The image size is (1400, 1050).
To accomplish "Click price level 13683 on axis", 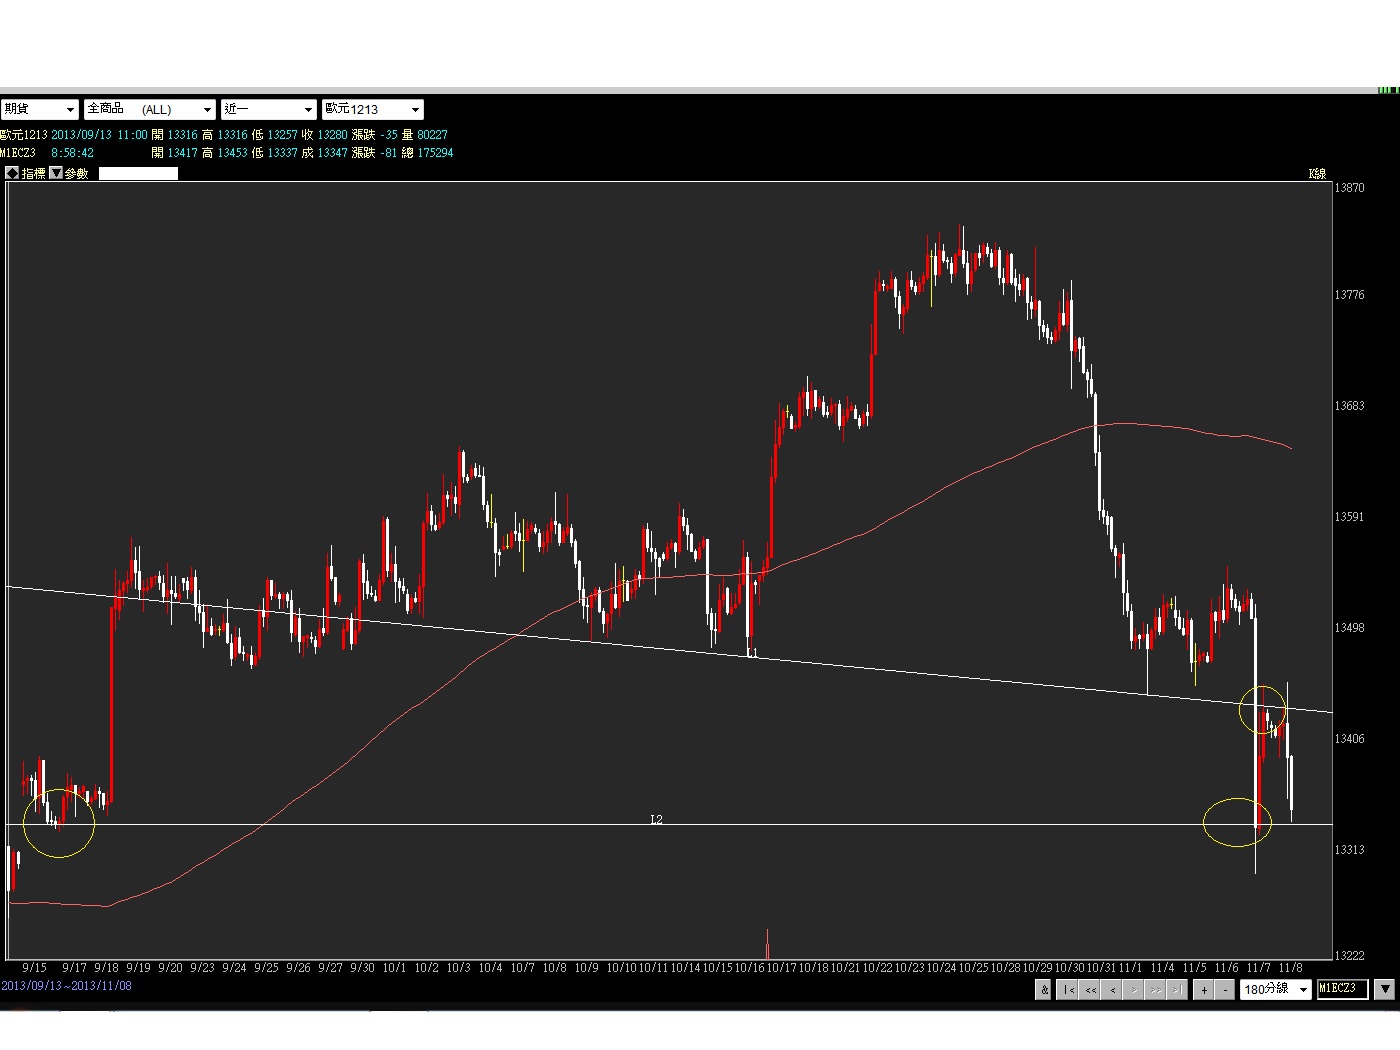I will (x=1349, y=406).
